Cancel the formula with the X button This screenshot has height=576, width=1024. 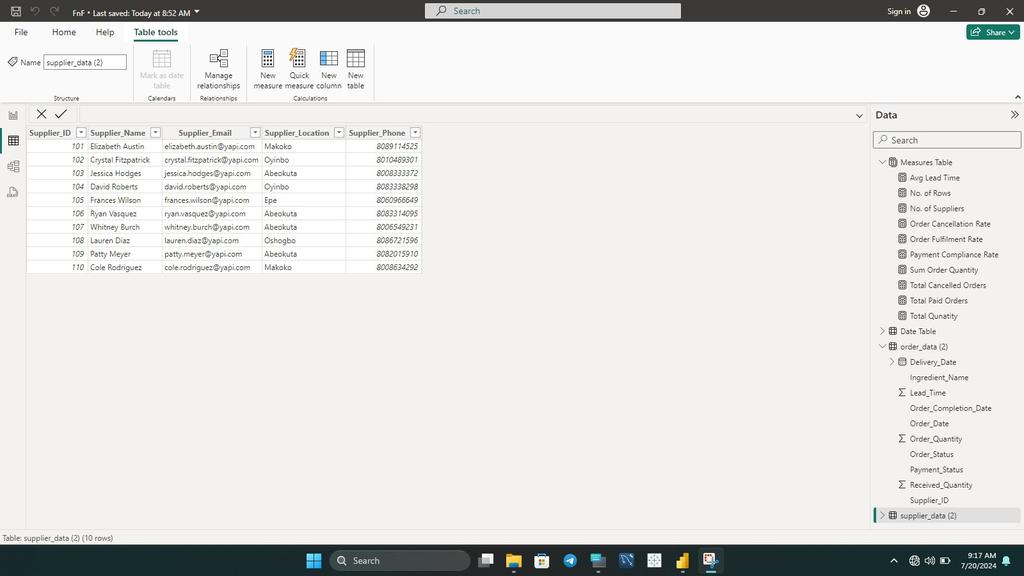pyautogui.click(x=41, y=114)
